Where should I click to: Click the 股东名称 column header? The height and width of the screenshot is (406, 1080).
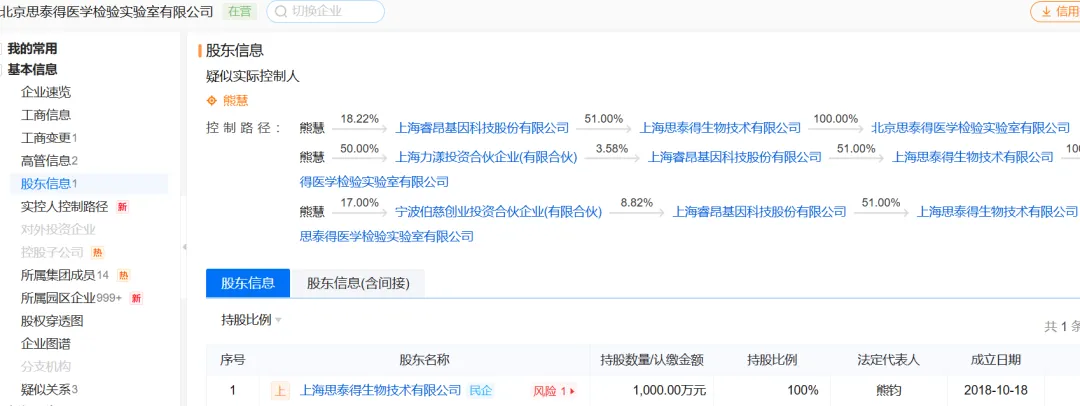click(424, 360)
